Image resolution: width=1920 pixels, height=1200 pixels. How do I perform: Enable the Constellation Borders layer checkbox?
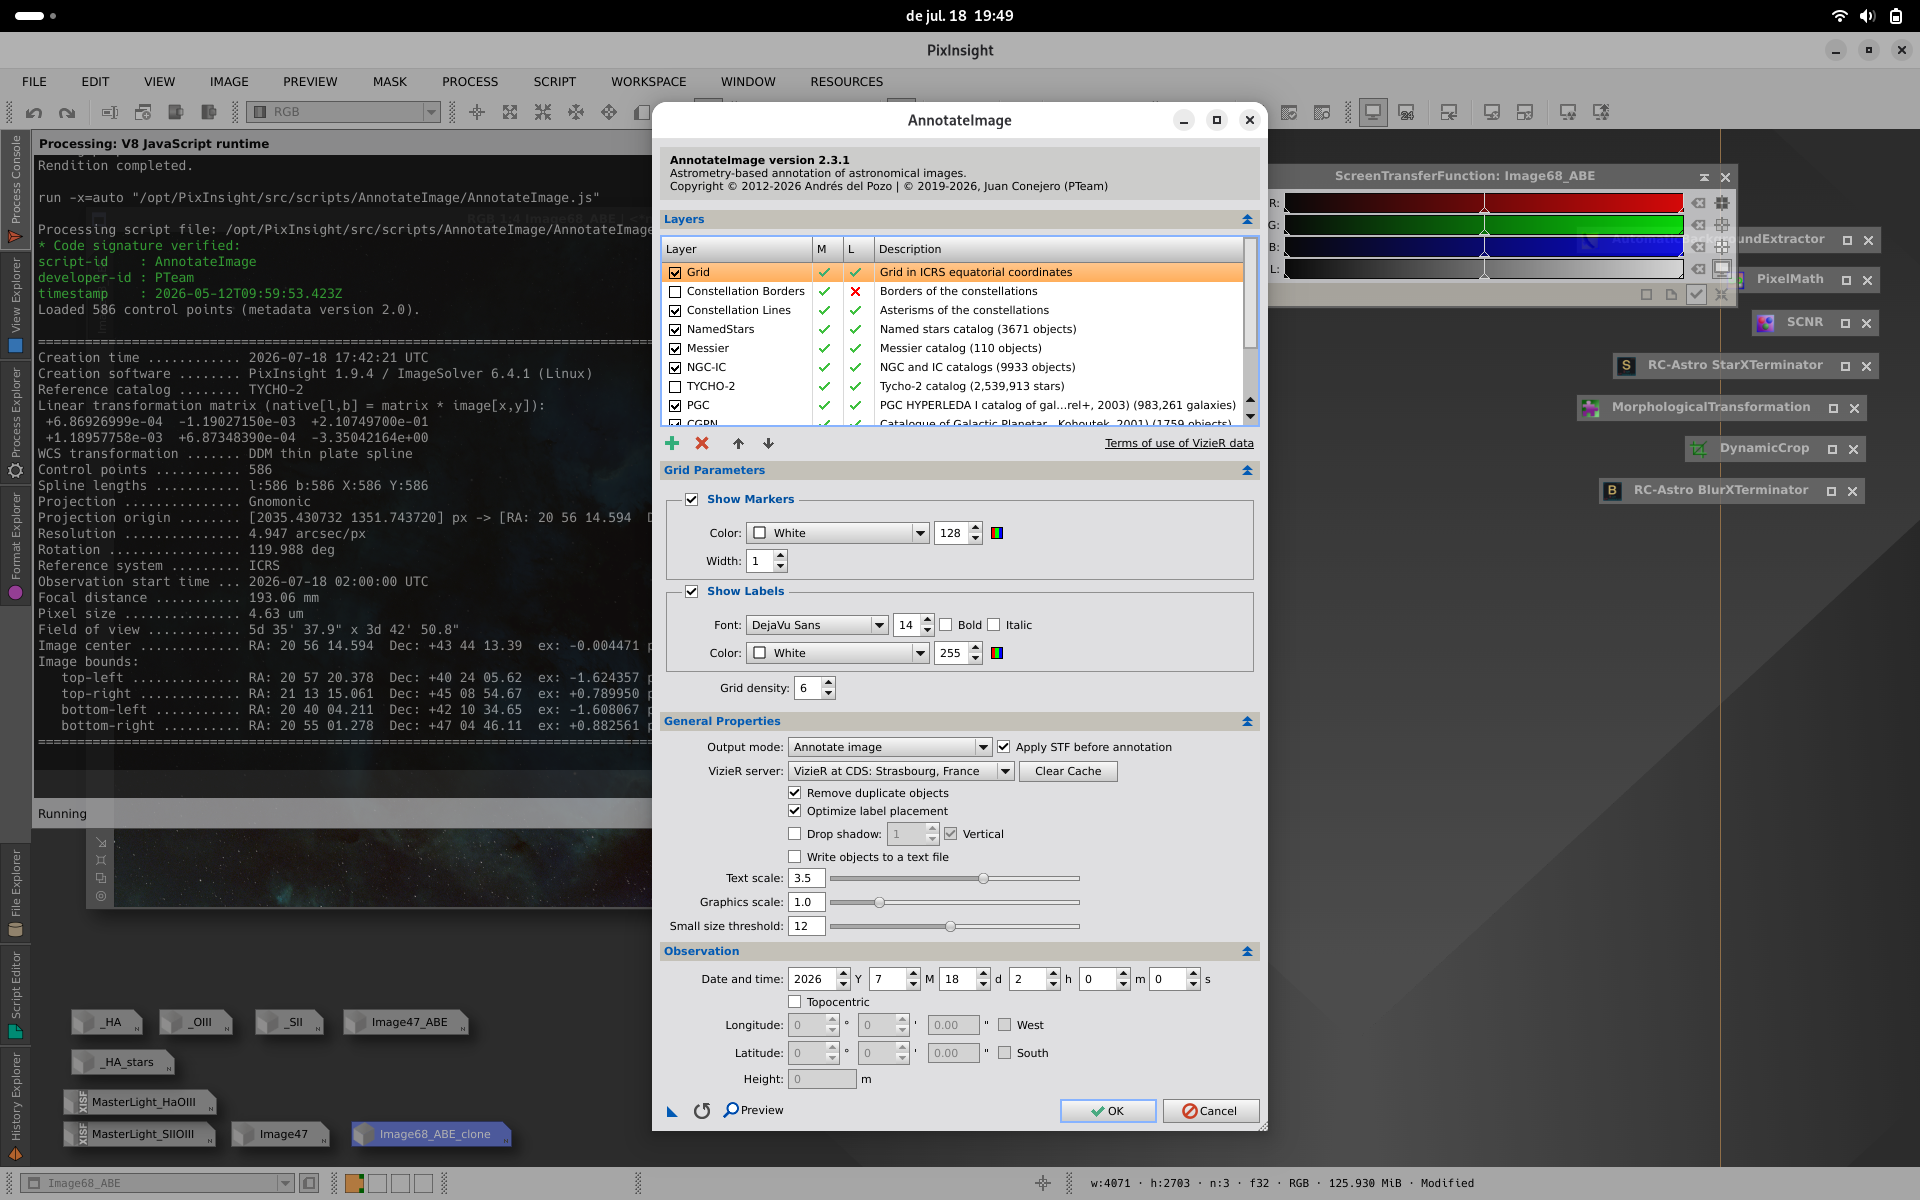pyautogui.click(x=675, y=292)
